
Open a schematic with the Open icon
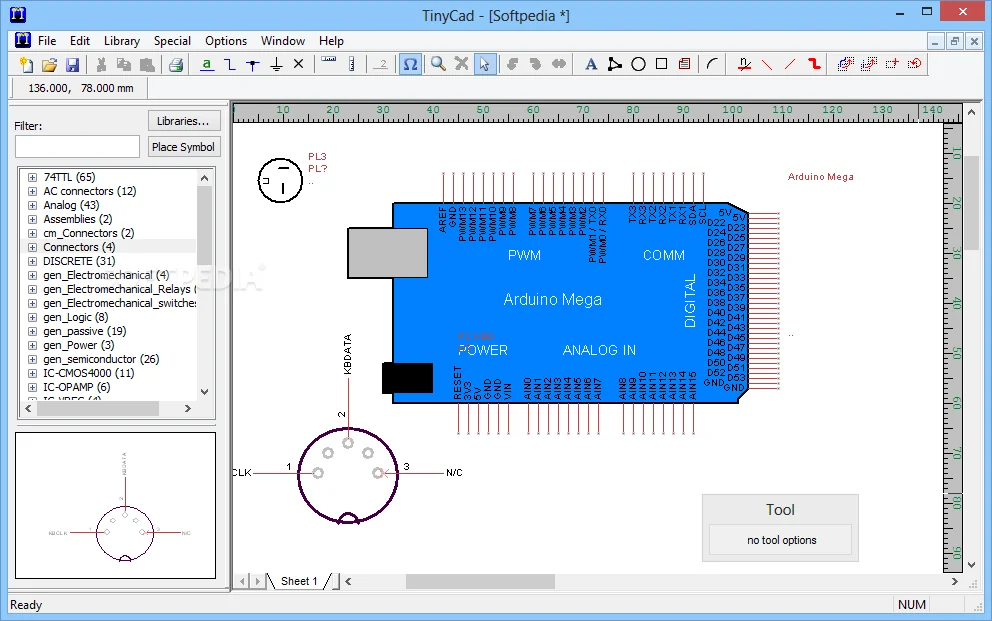pos(48,63)
